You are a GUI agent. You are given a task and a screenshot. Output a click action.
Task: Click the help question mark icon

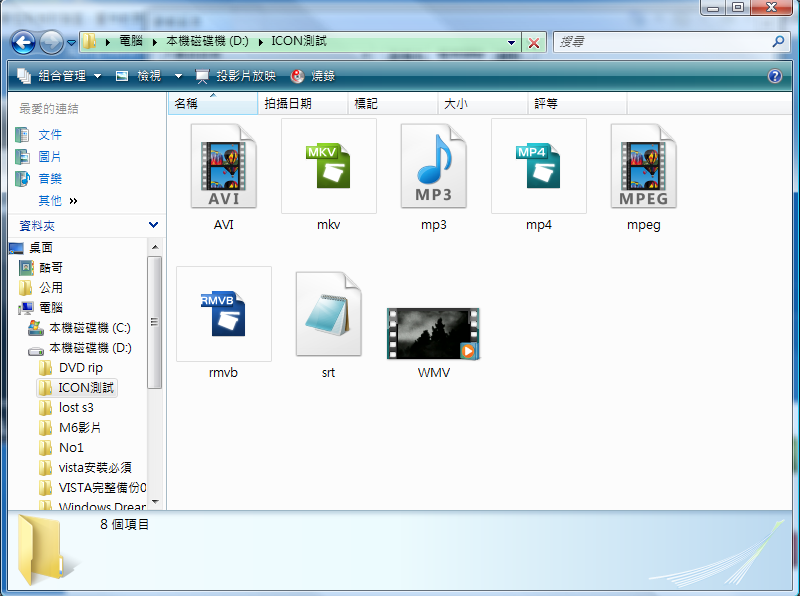pyautogui.click(x=774, y=76)
